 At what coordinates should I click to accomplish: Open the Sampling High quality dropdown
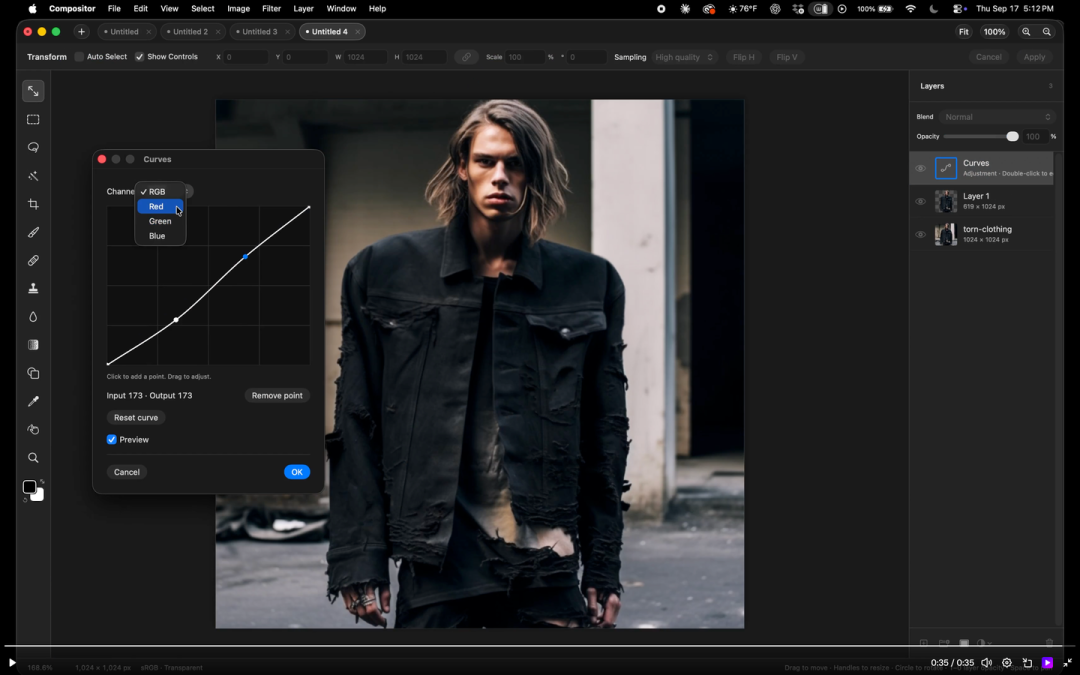tap(685, 57)
